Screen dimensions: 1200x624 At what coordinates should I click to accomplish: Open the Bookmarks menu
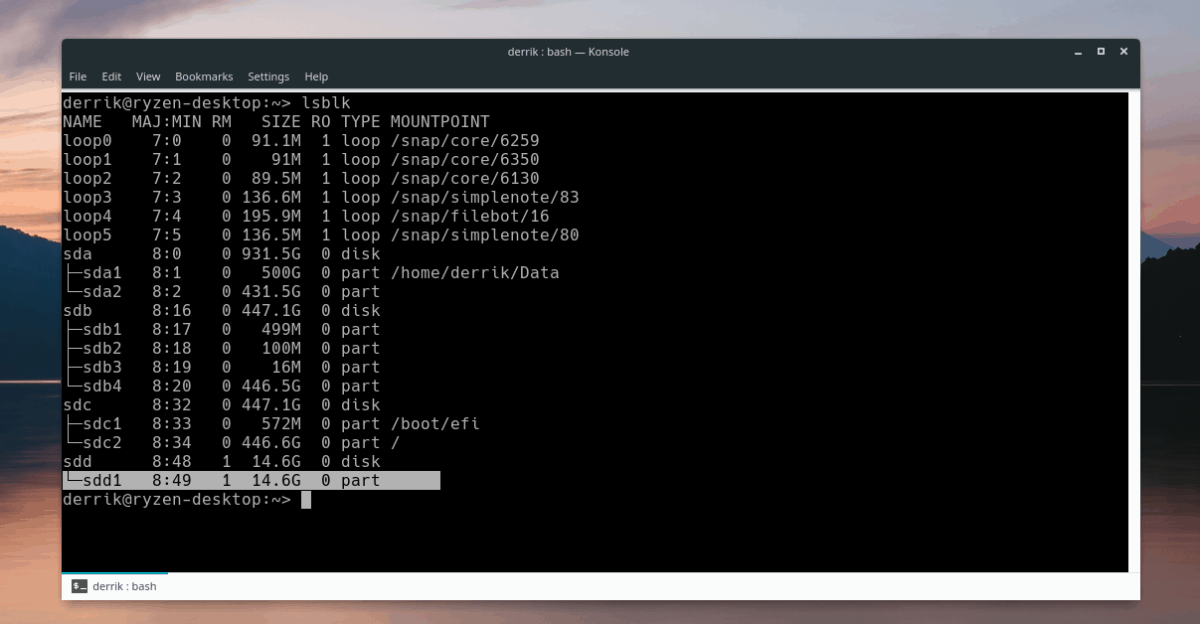pos(204,76)
